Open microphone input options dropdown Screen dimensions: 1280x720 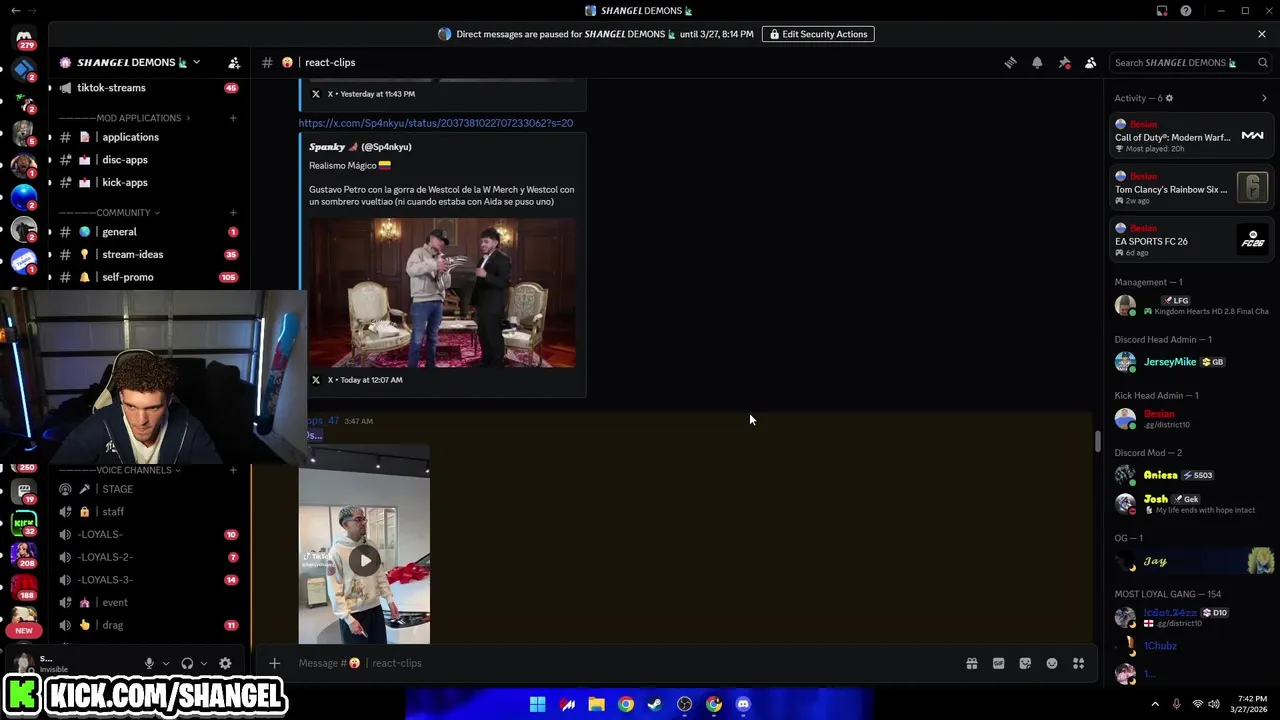point(165,663)
